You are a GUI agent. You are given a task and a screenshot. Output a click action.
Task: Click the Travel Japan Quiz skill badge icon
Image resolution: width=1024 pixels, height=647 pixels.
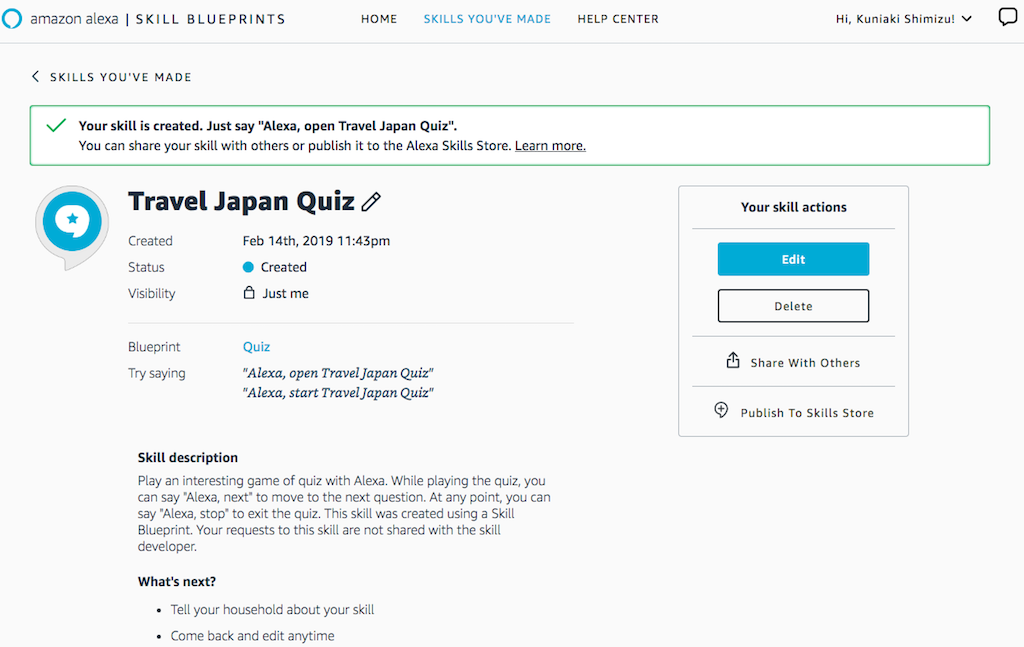pos(72,227)
